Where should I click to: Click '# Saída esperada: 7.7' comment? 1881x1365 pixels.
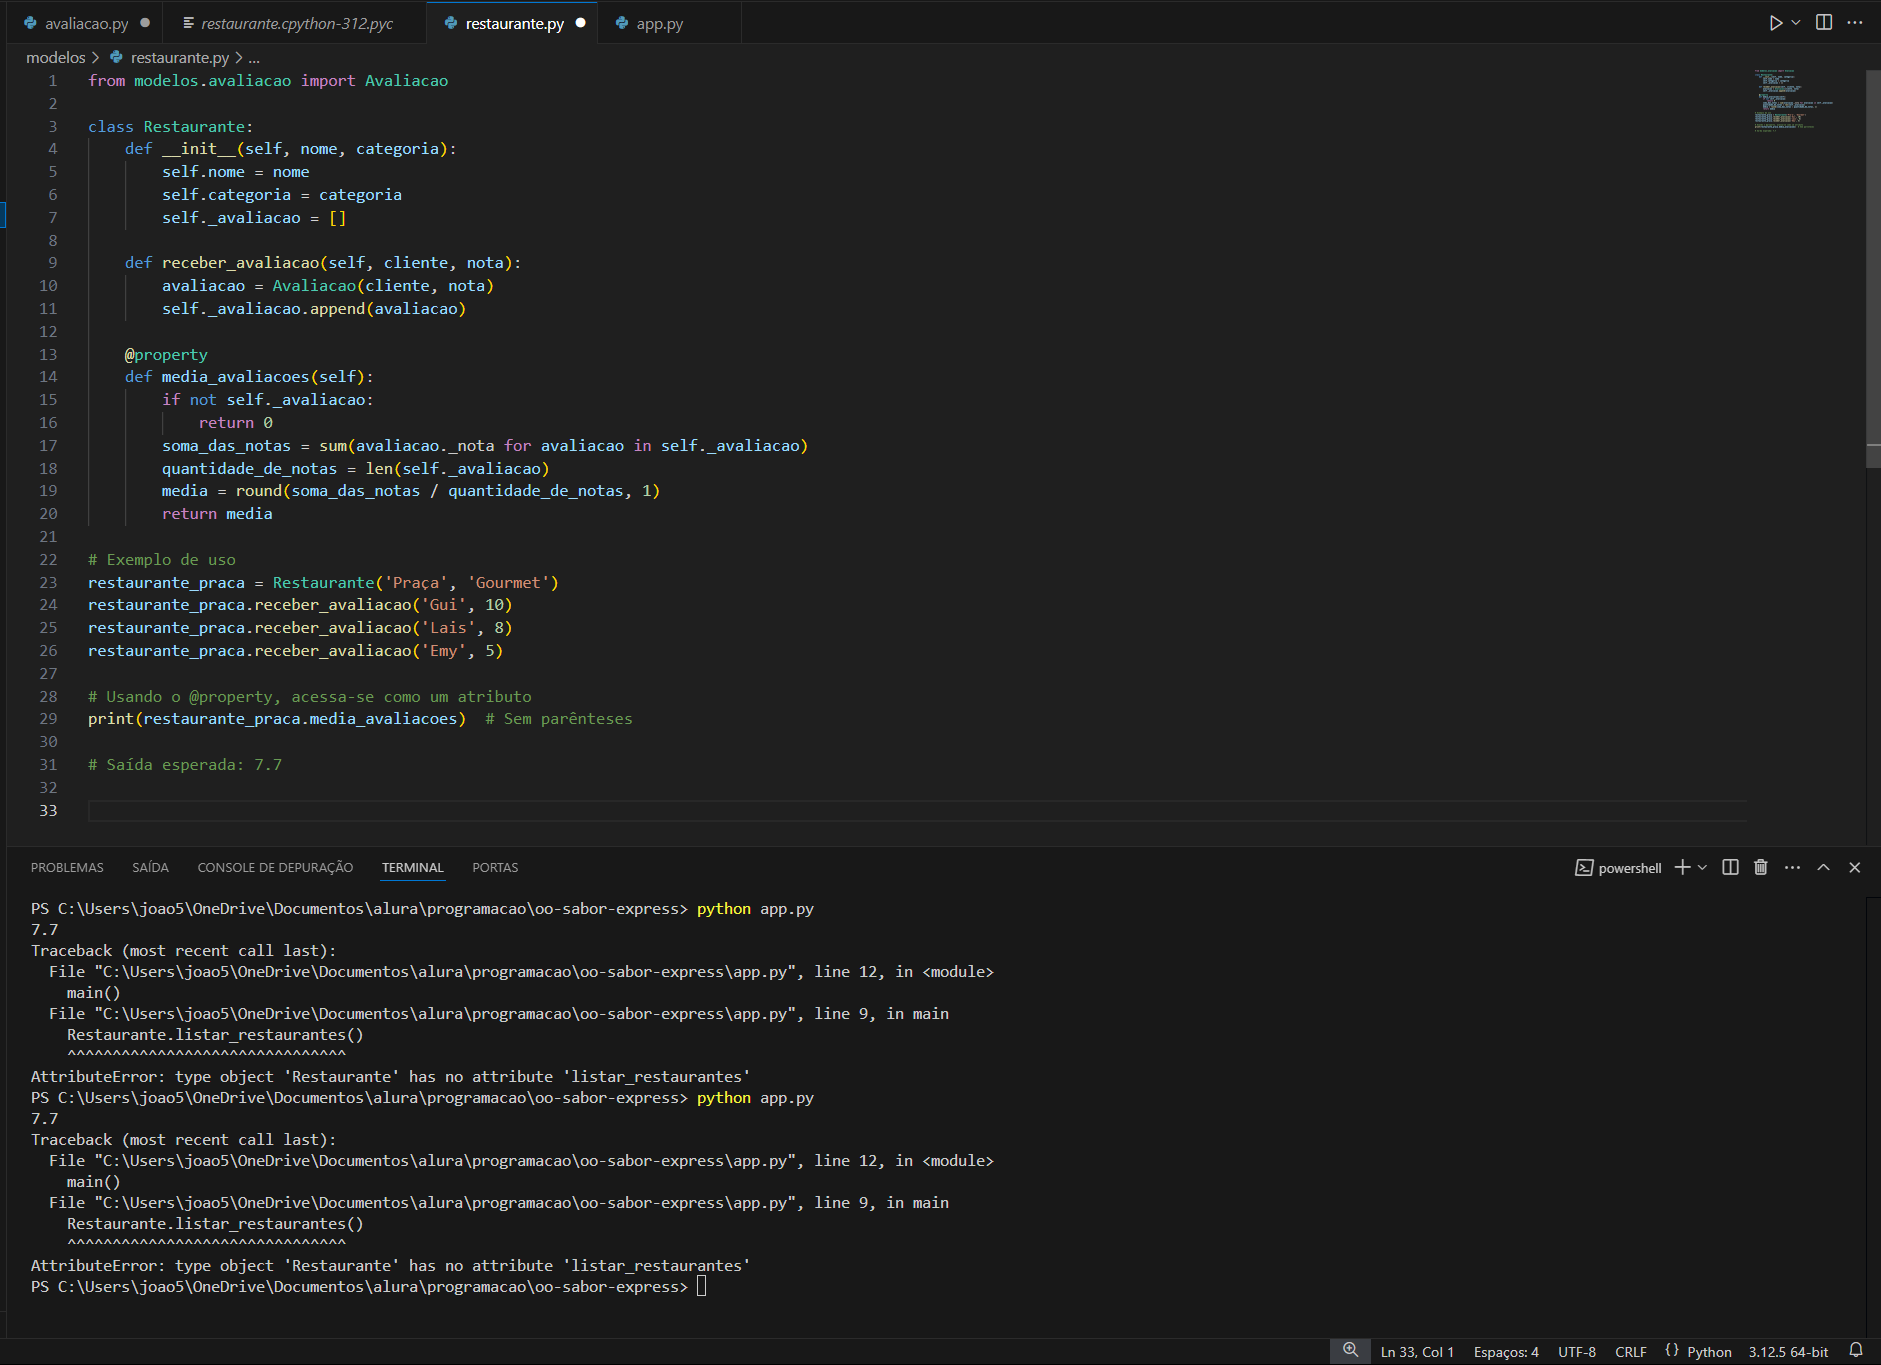[x=185, y=765]
